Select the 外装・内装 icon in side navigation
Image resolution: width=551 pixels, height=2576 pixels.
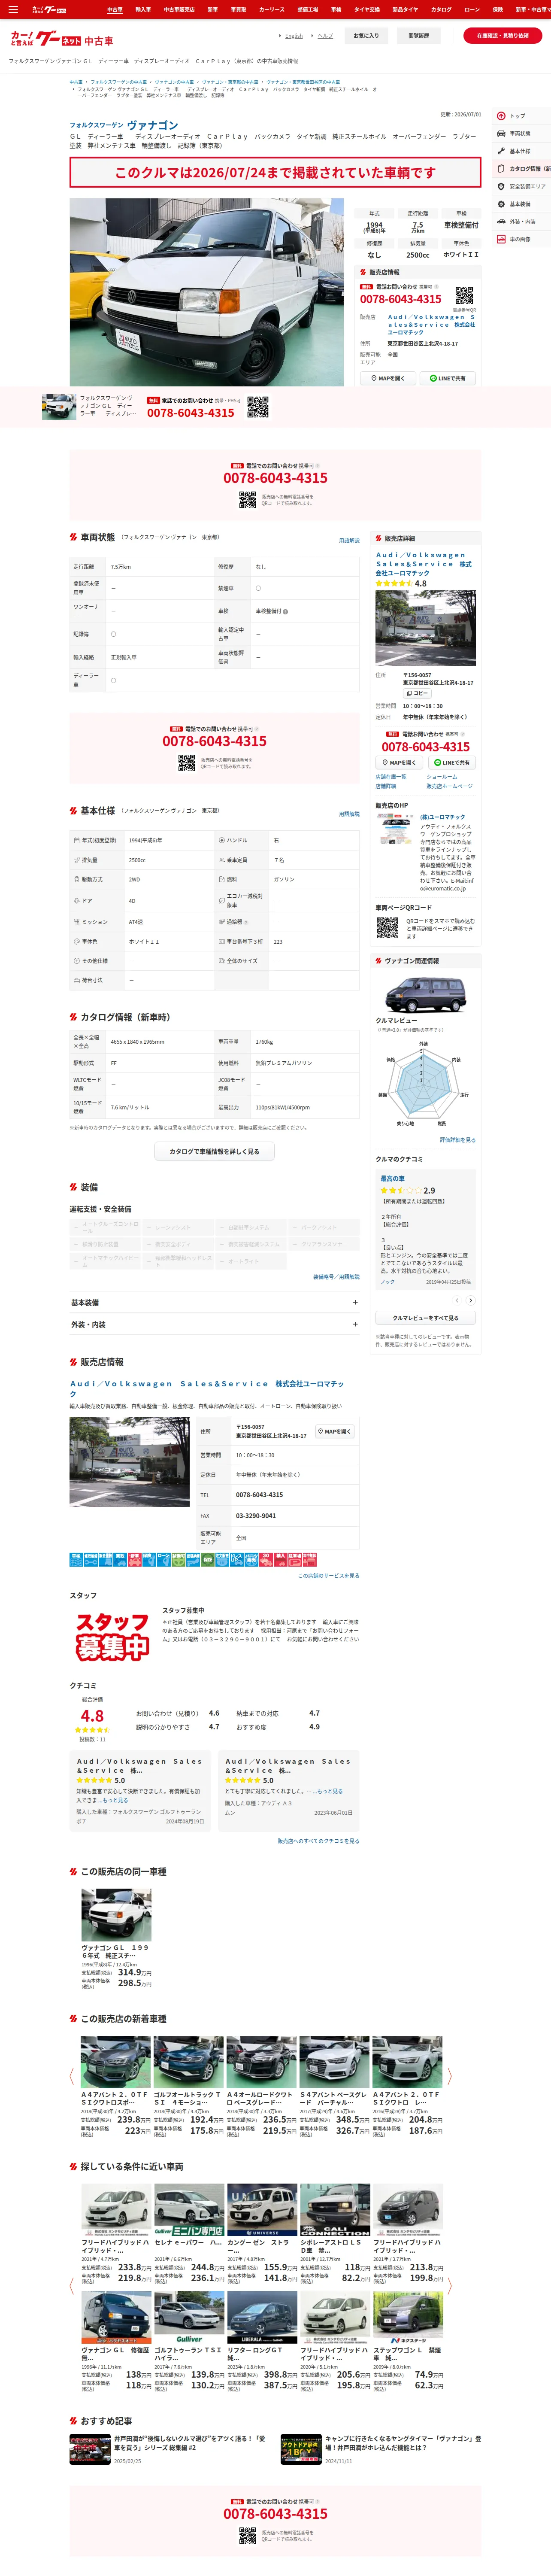[501, 221]
